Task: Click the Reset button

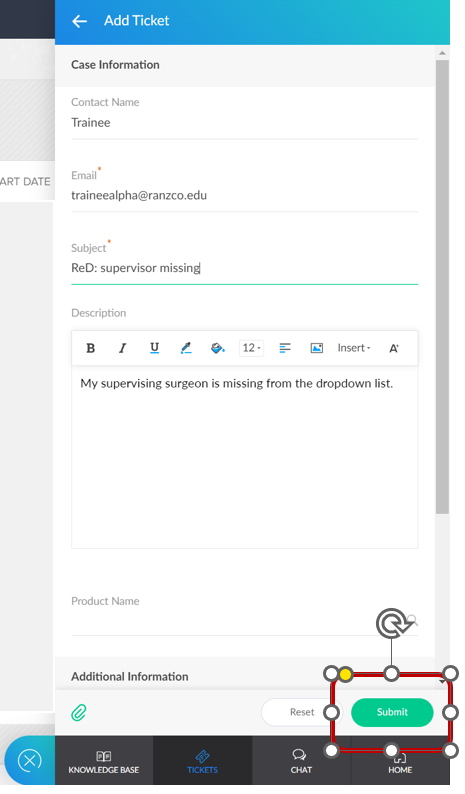Action: (302, 712)
